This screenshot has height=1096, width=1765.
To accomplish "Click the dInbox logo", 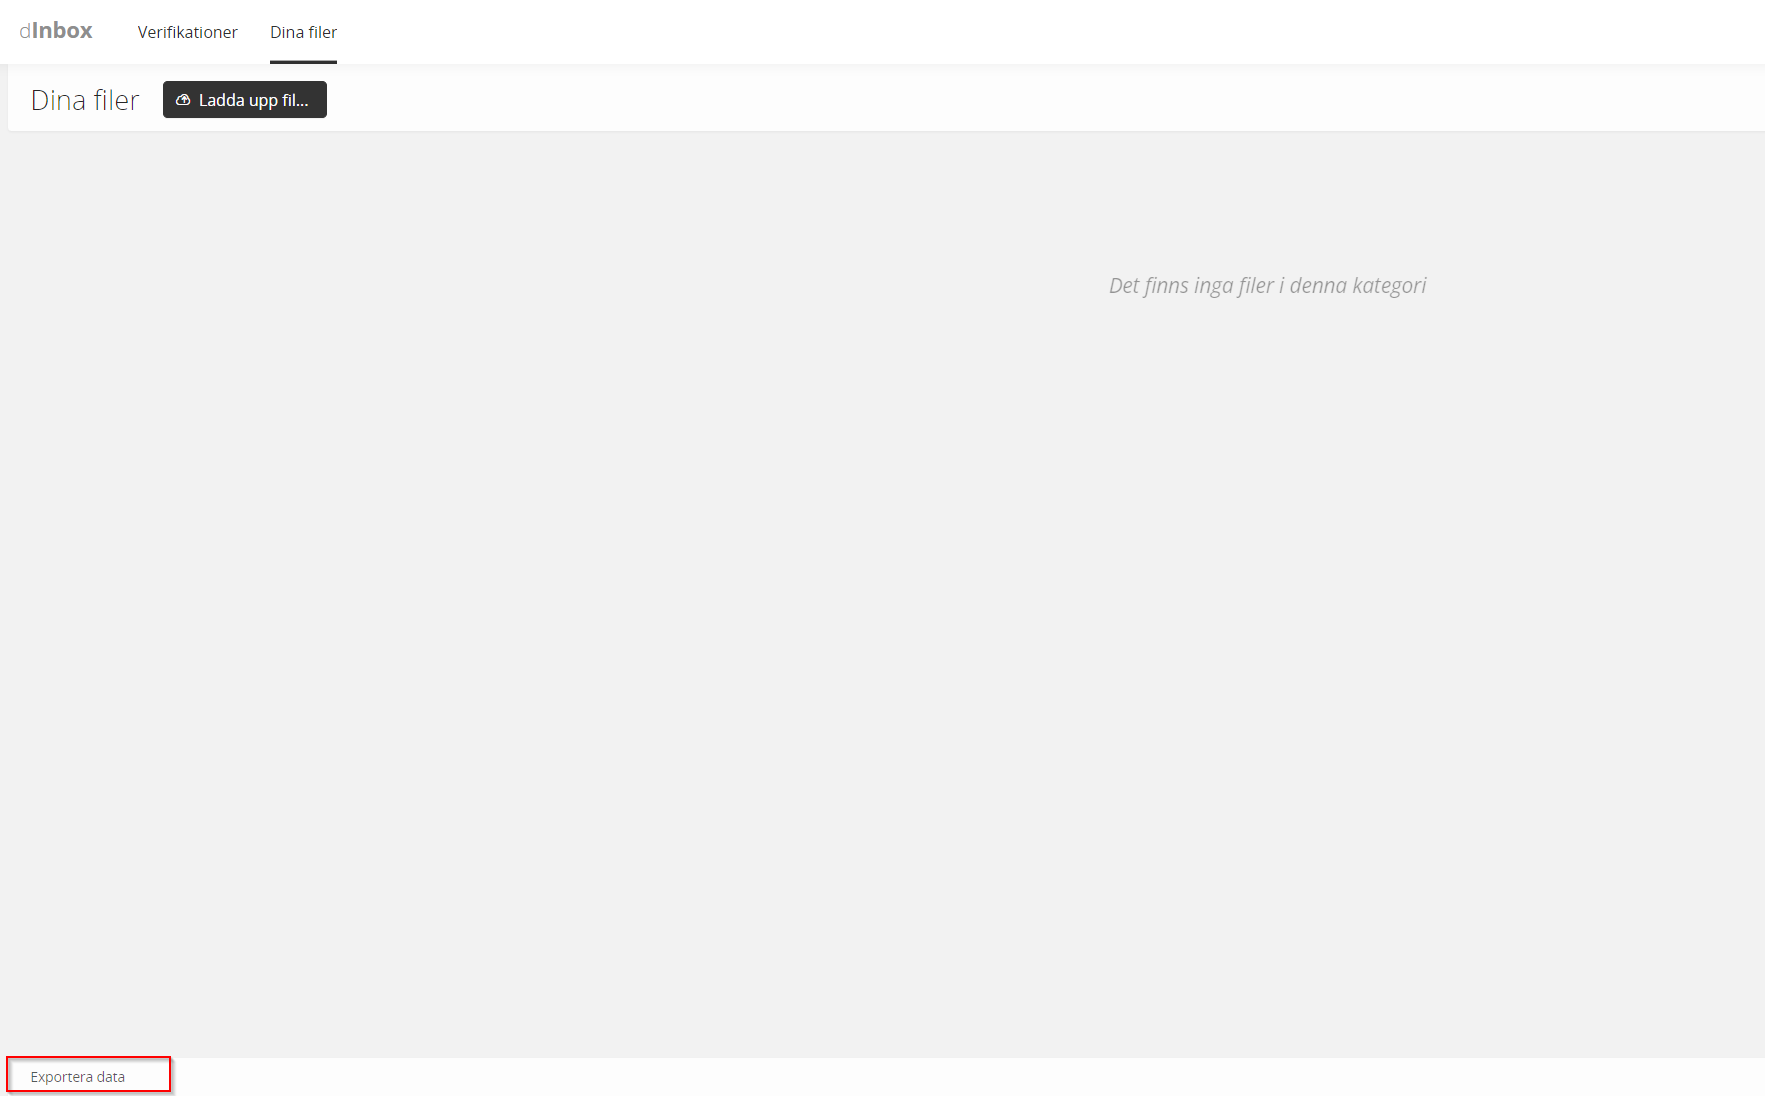I will pos(56,31).
